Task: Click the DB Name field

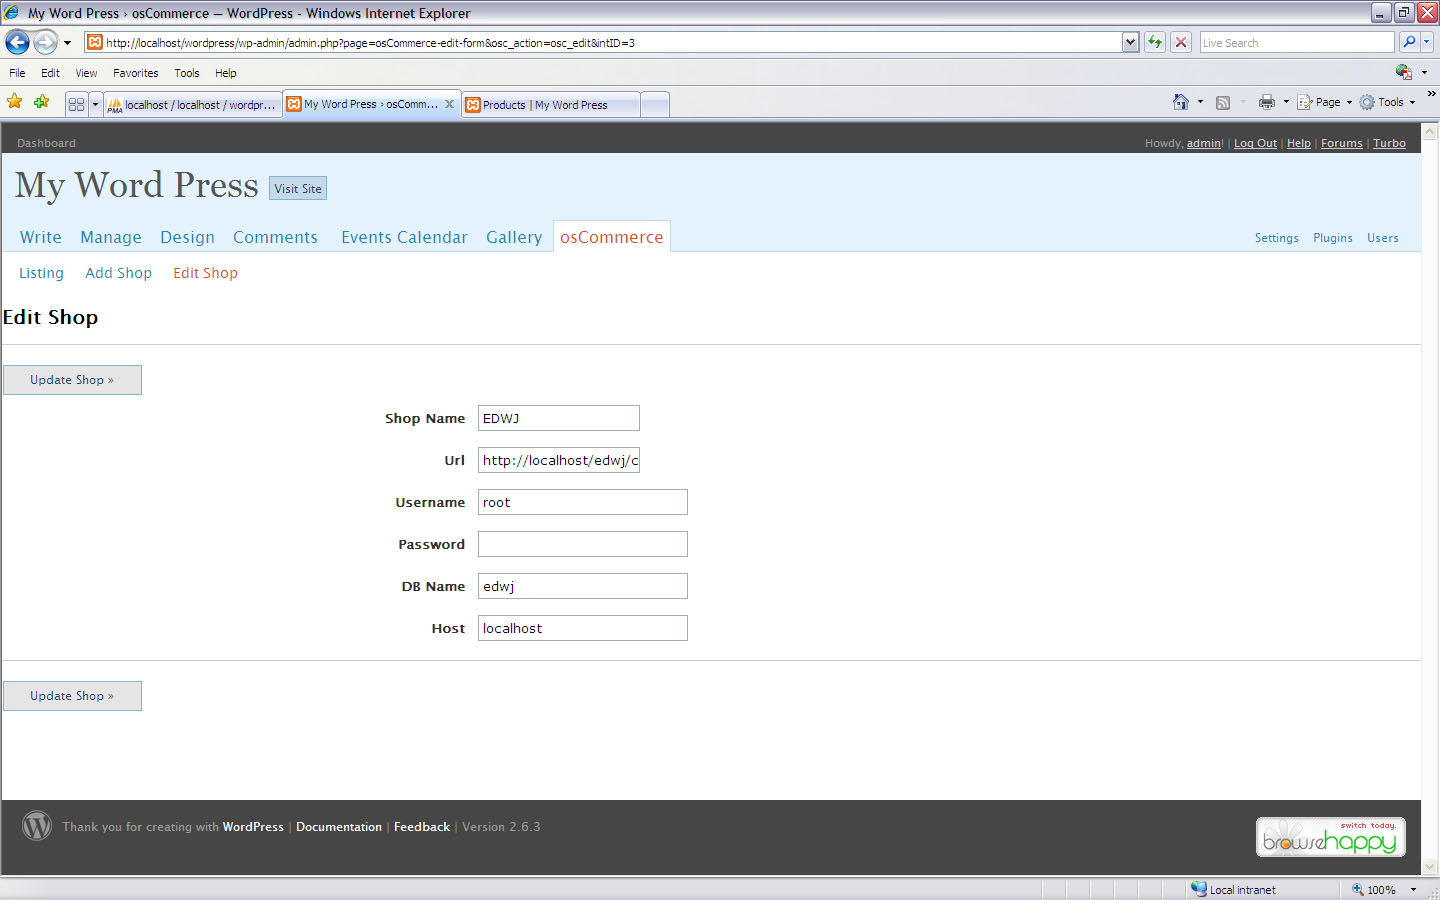Action: [583, 586]
